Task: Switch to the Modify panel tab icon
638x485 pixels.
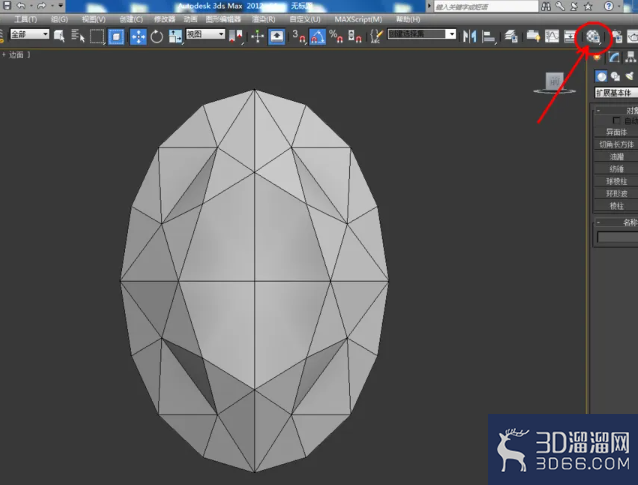Action: 614,57
